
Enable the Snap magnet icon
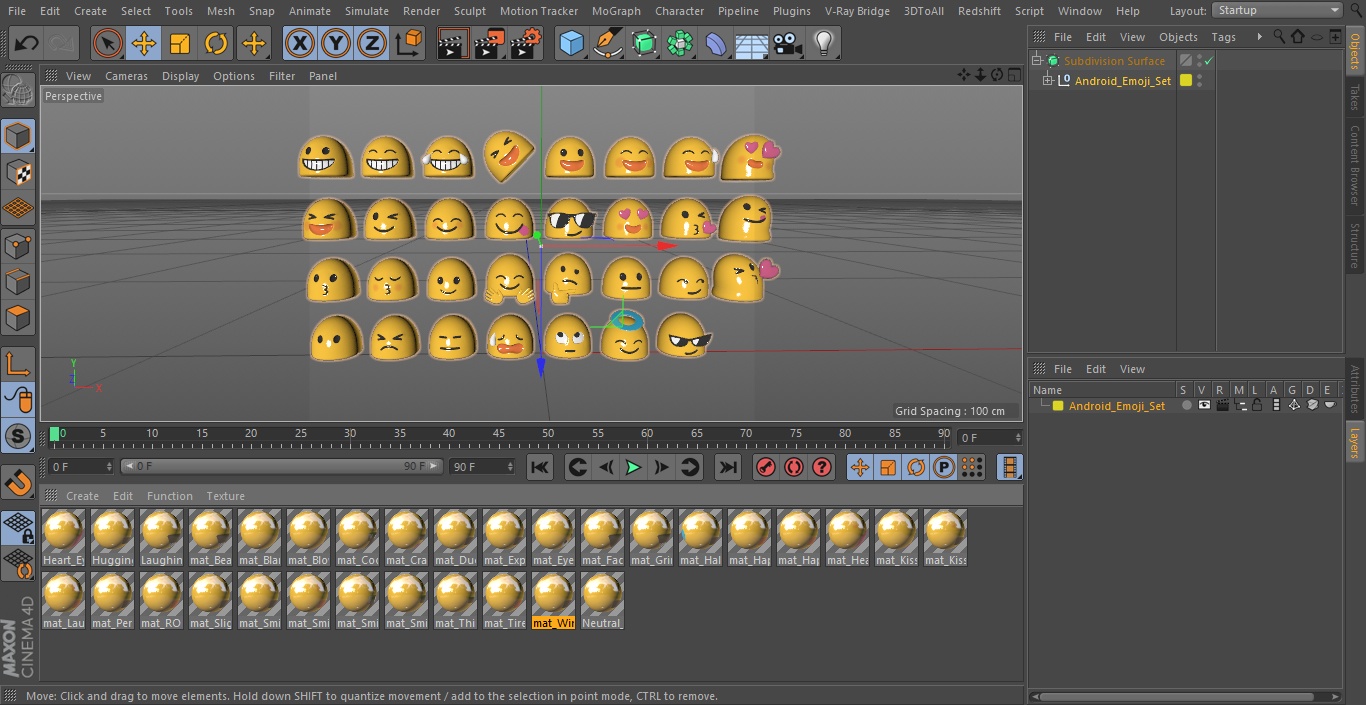click(18, 483)
